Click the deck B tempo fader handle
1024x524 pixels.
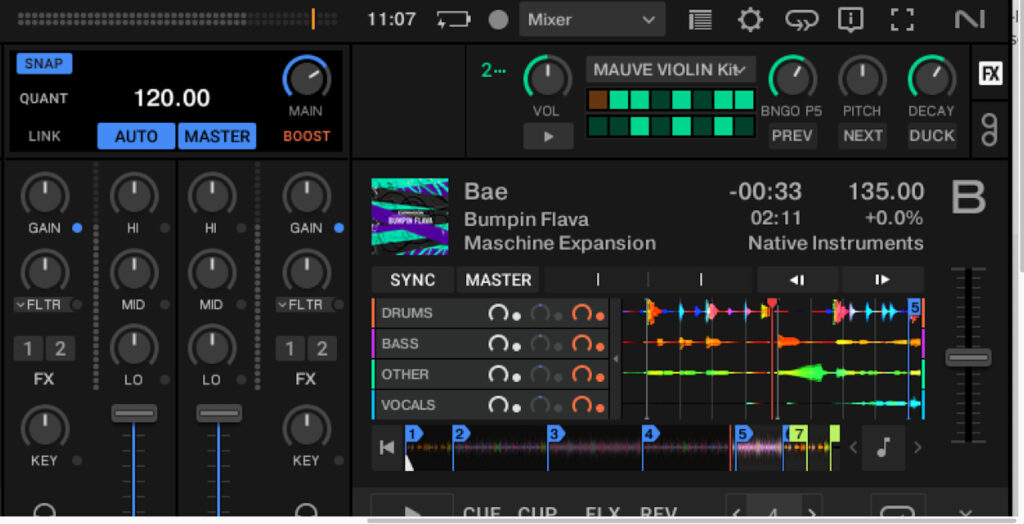tap(967, 357)
